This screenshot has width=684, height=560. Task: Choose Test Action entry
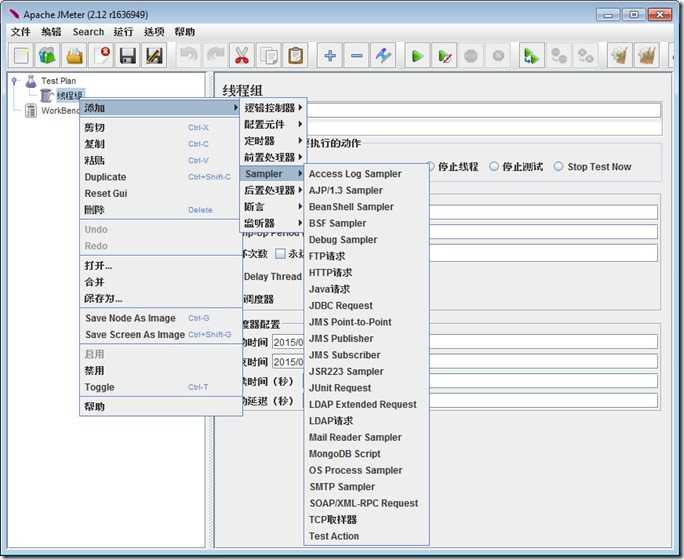366,536
